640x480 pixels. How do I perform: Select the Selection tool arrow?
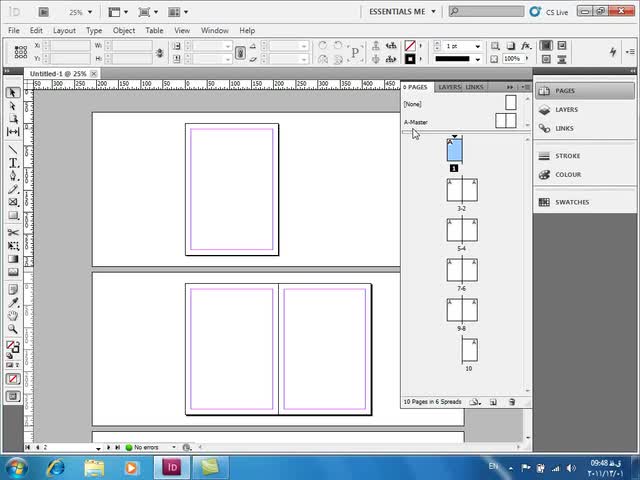pos(13,93)
